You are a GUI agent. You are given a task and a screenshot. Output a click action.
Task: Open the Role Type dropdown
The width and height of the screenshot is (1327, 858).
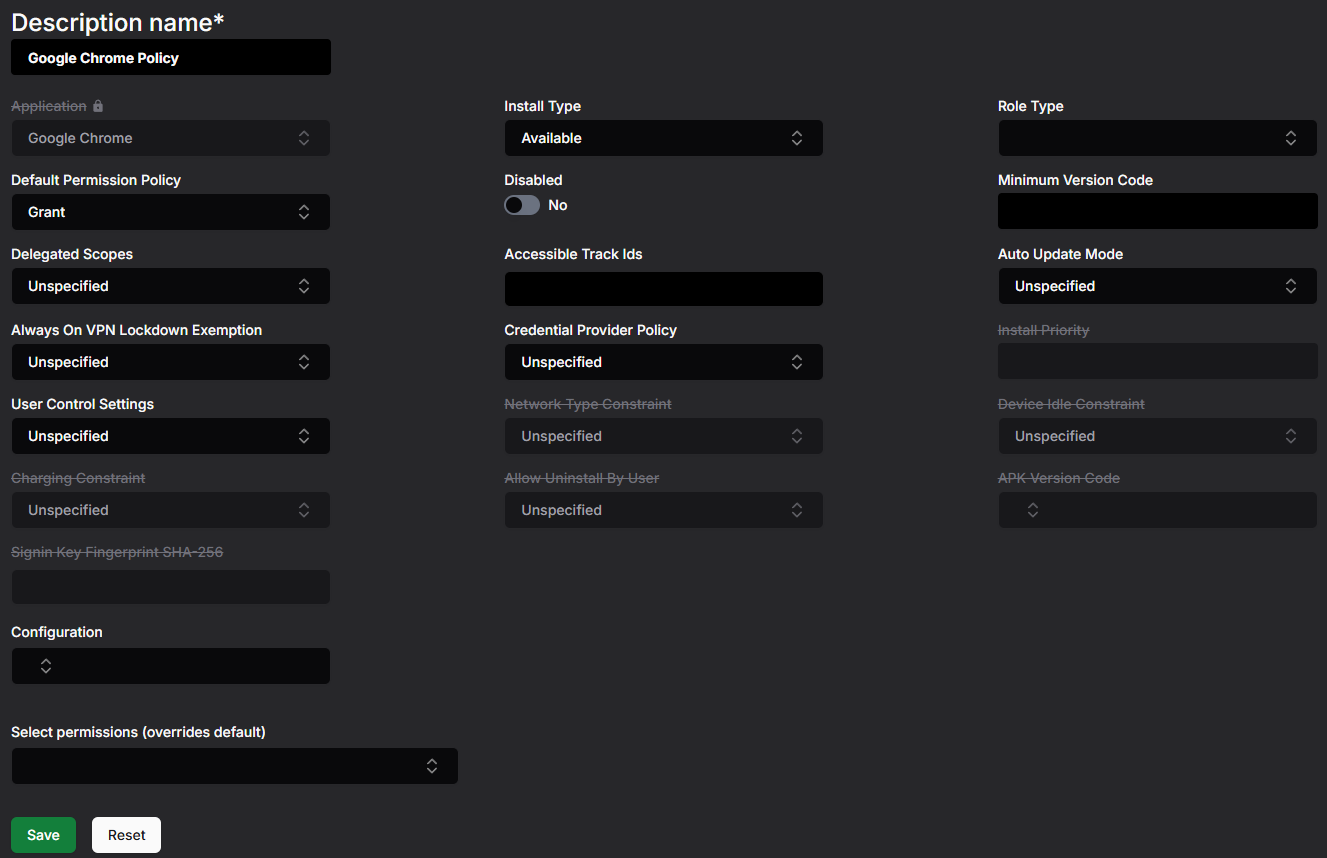coord(1157,138)
